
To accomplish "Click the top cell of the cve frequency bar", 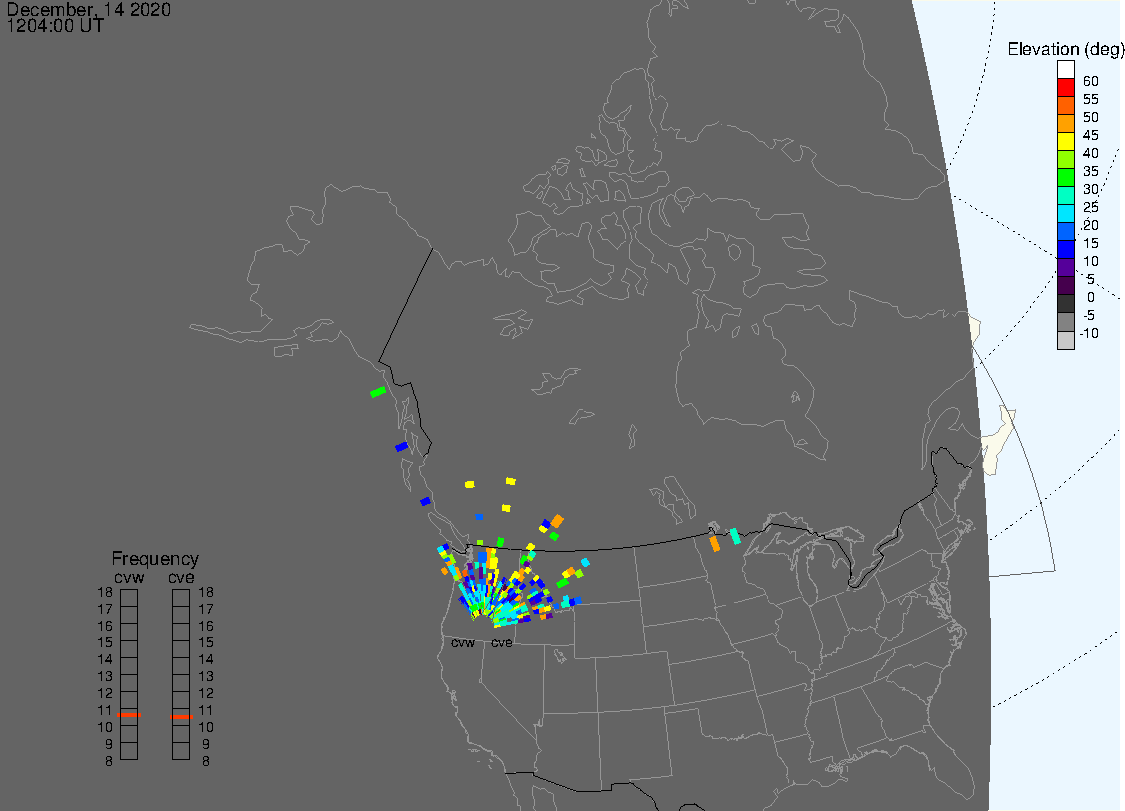I will click(181, 598).
